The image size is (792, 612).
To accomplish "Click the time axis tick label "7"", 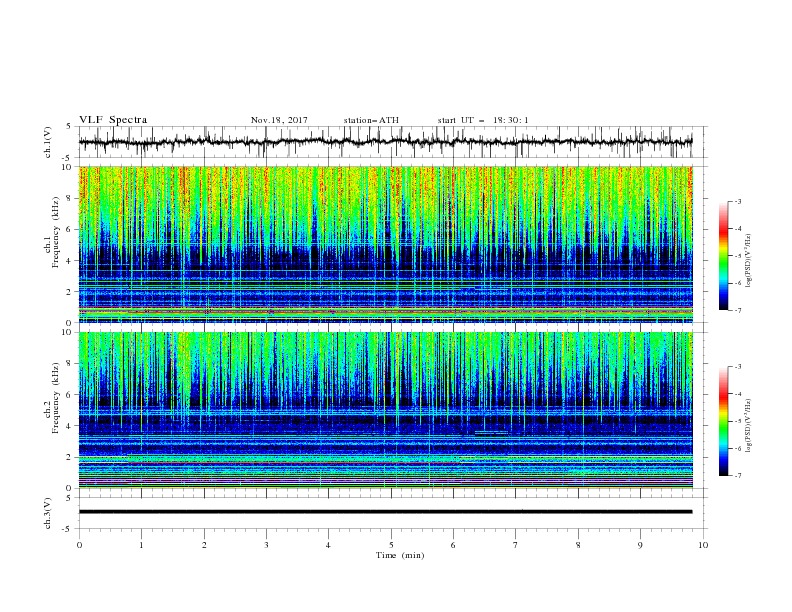I will click(x=516, y=545).
